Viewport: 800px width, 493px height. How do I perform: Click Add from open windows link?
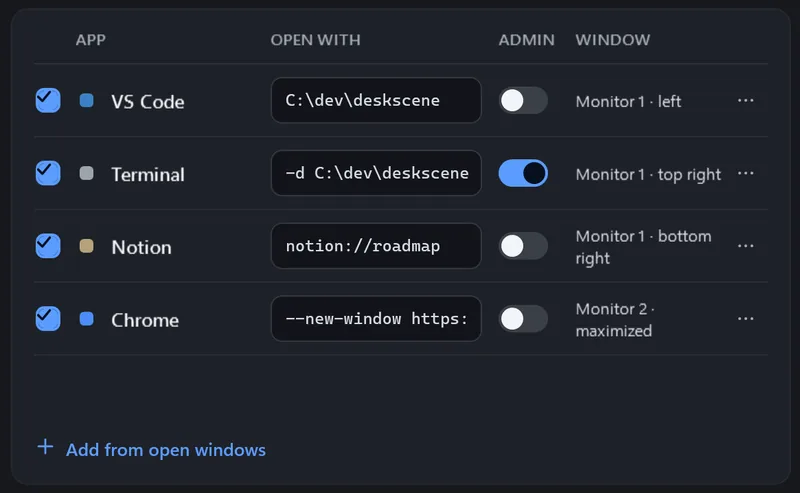click(x=166, y=450)
